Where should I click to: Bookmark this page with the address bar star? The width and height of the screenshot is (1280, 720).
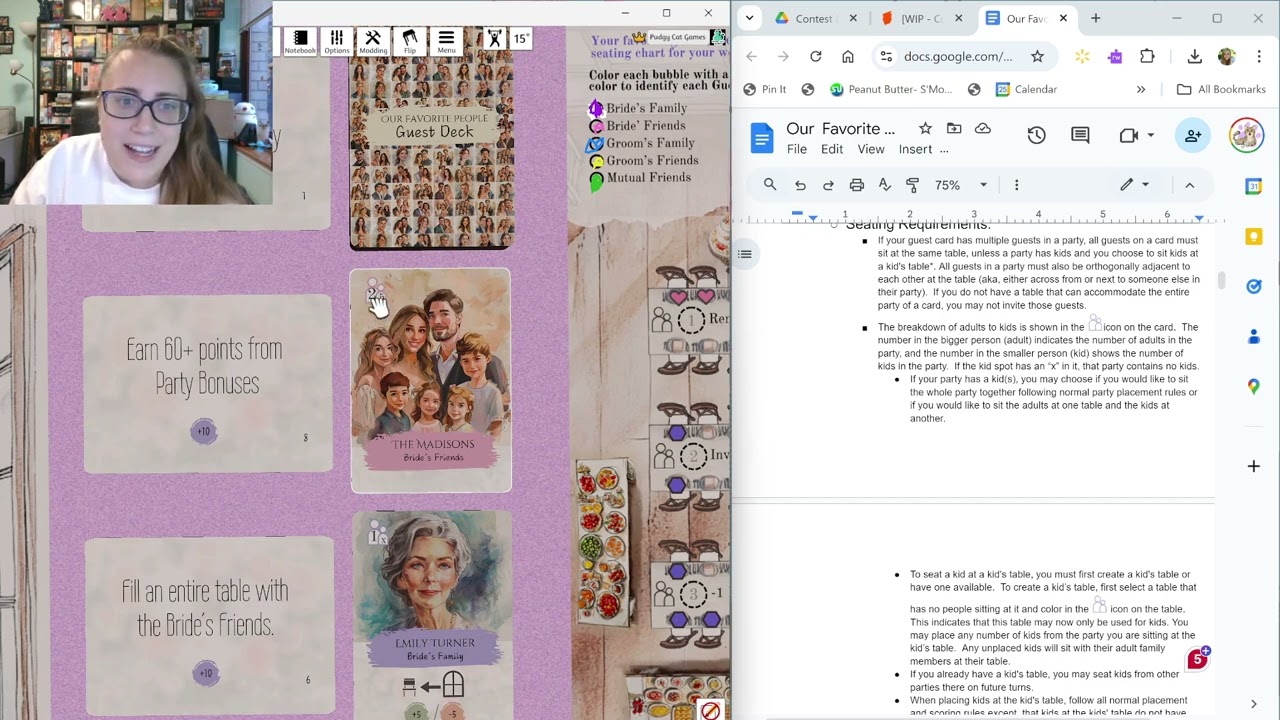tap(1037, 56)
